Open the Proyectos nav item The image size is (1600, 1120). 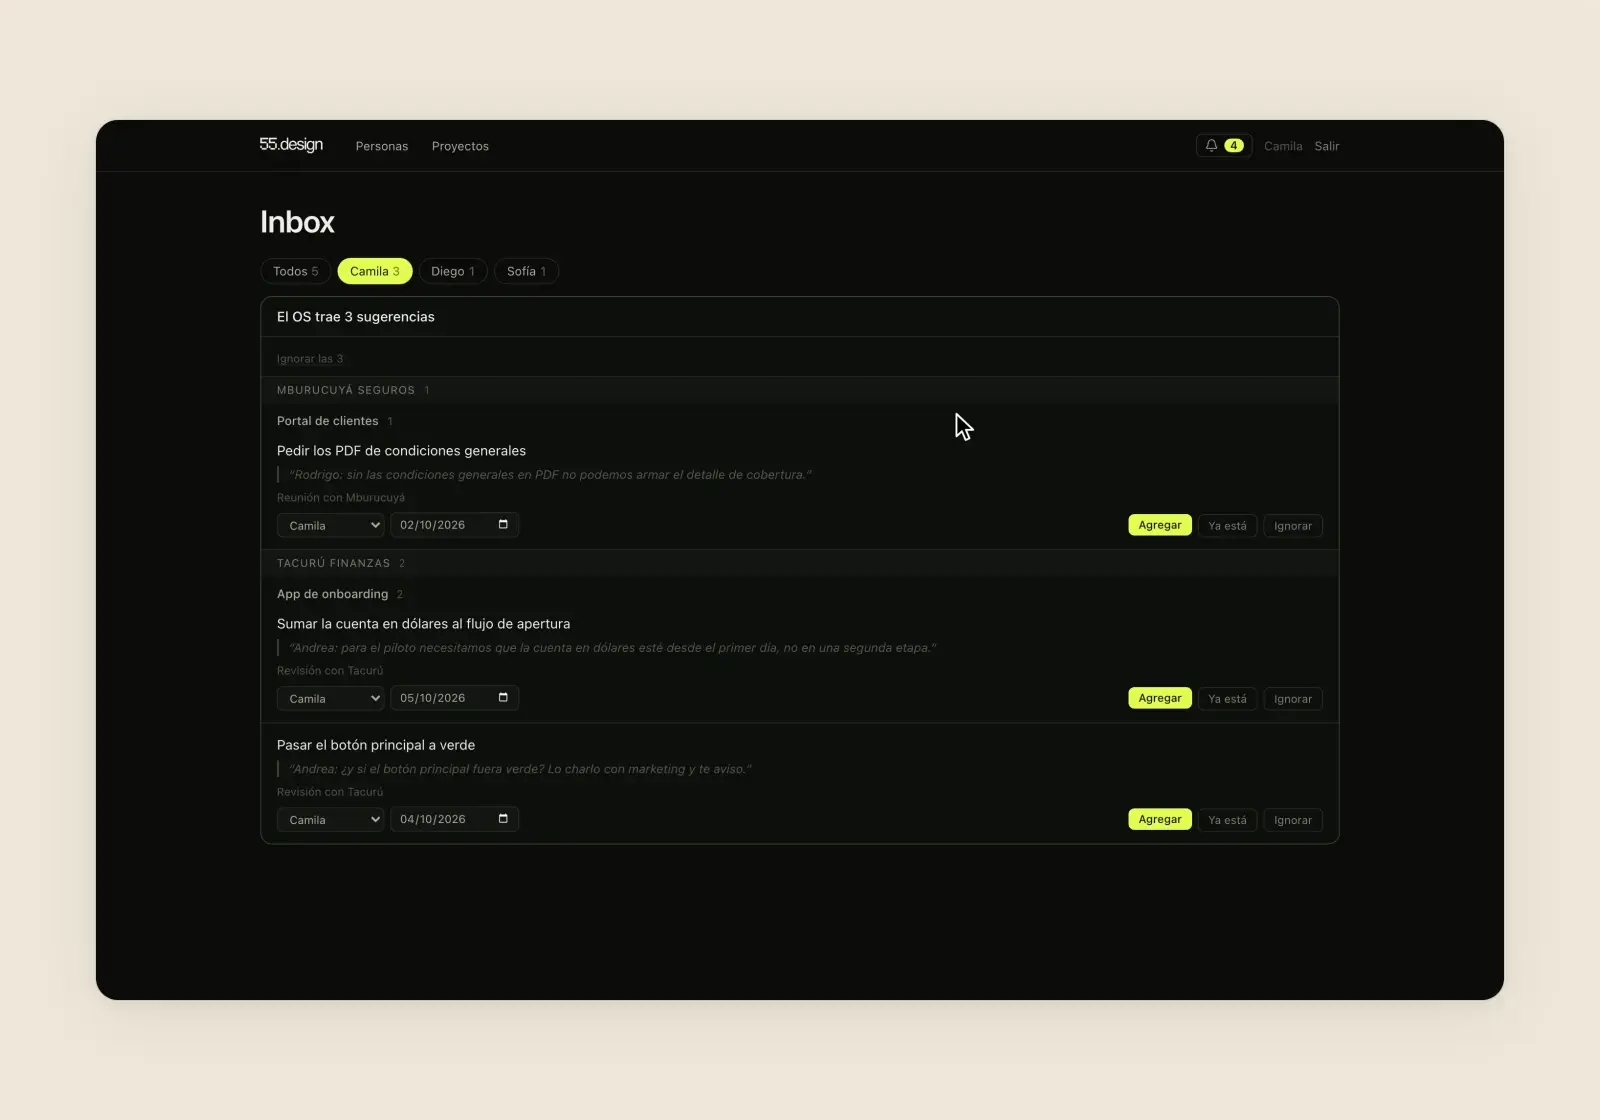coord(460,146)
